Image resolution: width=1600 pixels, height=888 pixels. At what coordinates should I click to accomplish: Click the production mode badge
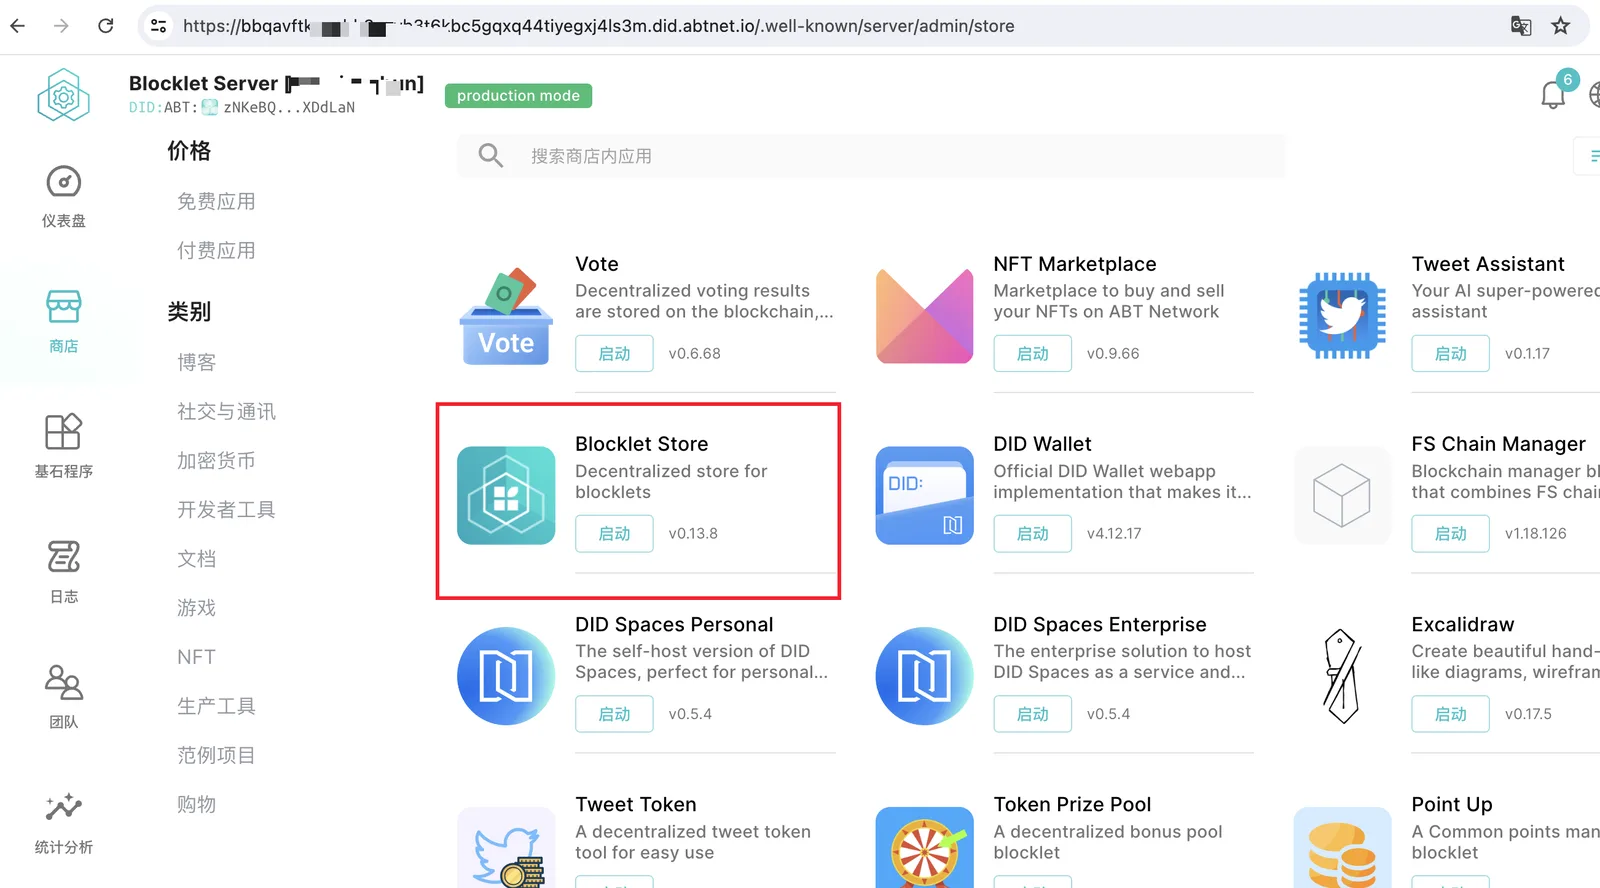tap(518, 96)
